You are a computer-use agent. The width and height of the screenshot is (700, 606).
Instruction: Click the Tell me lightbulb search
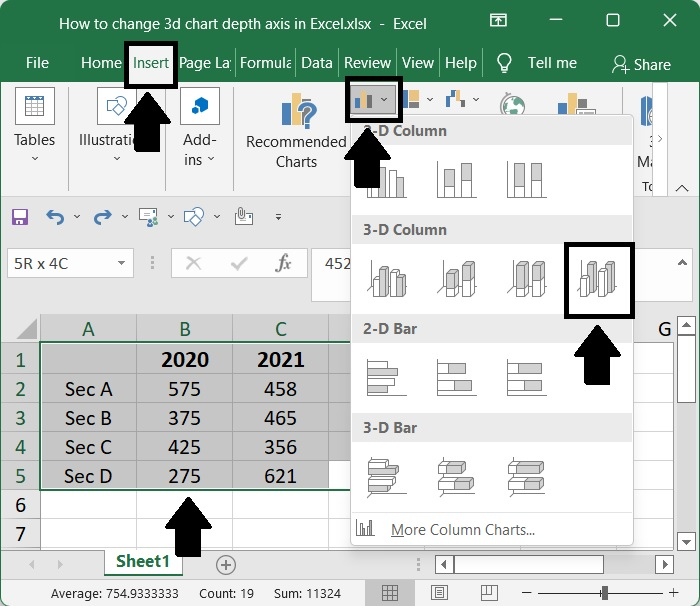click(x=504, y=63)
